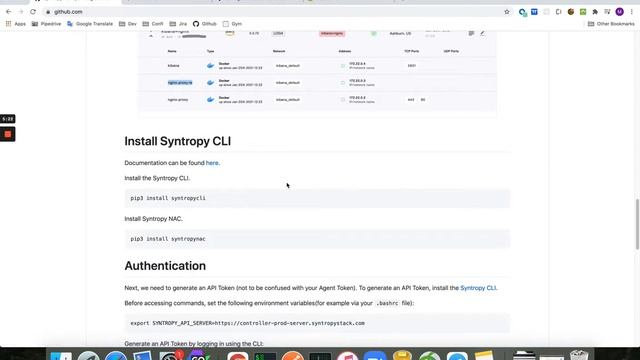Click the 'Install Syntropy NAC.' text
Viewport: 640px width, 360px height.
153,219
